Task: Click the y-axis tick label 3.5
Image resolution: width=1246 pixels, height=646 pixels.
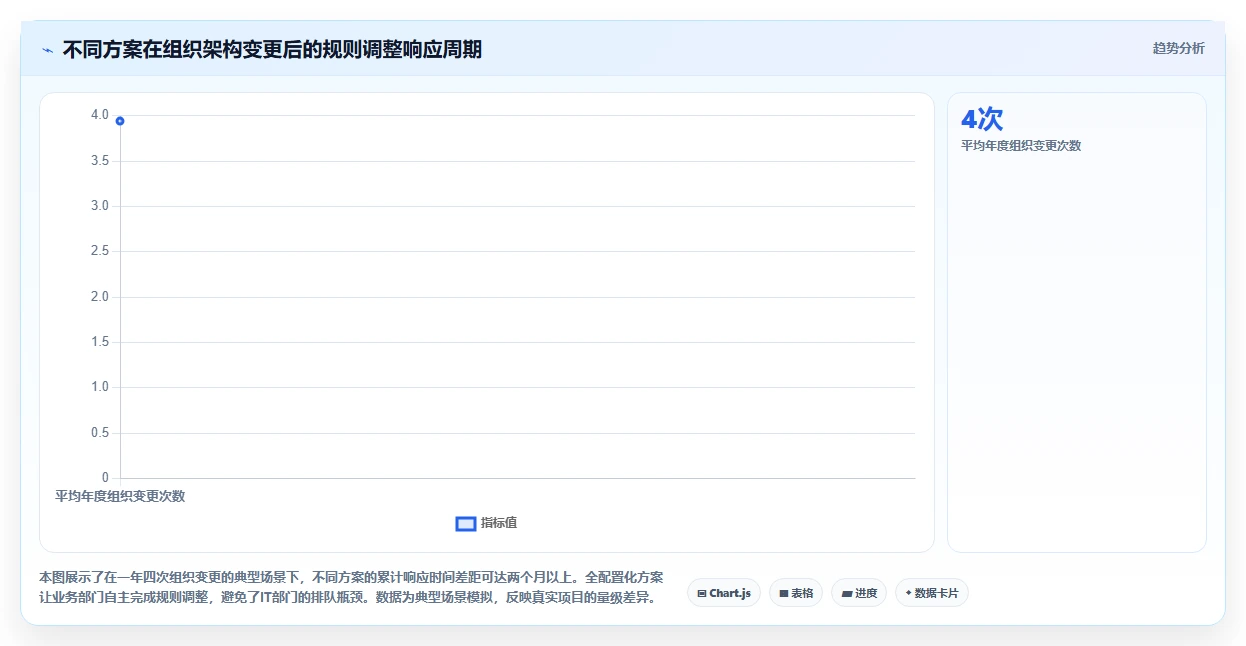Action: (99, 161)
